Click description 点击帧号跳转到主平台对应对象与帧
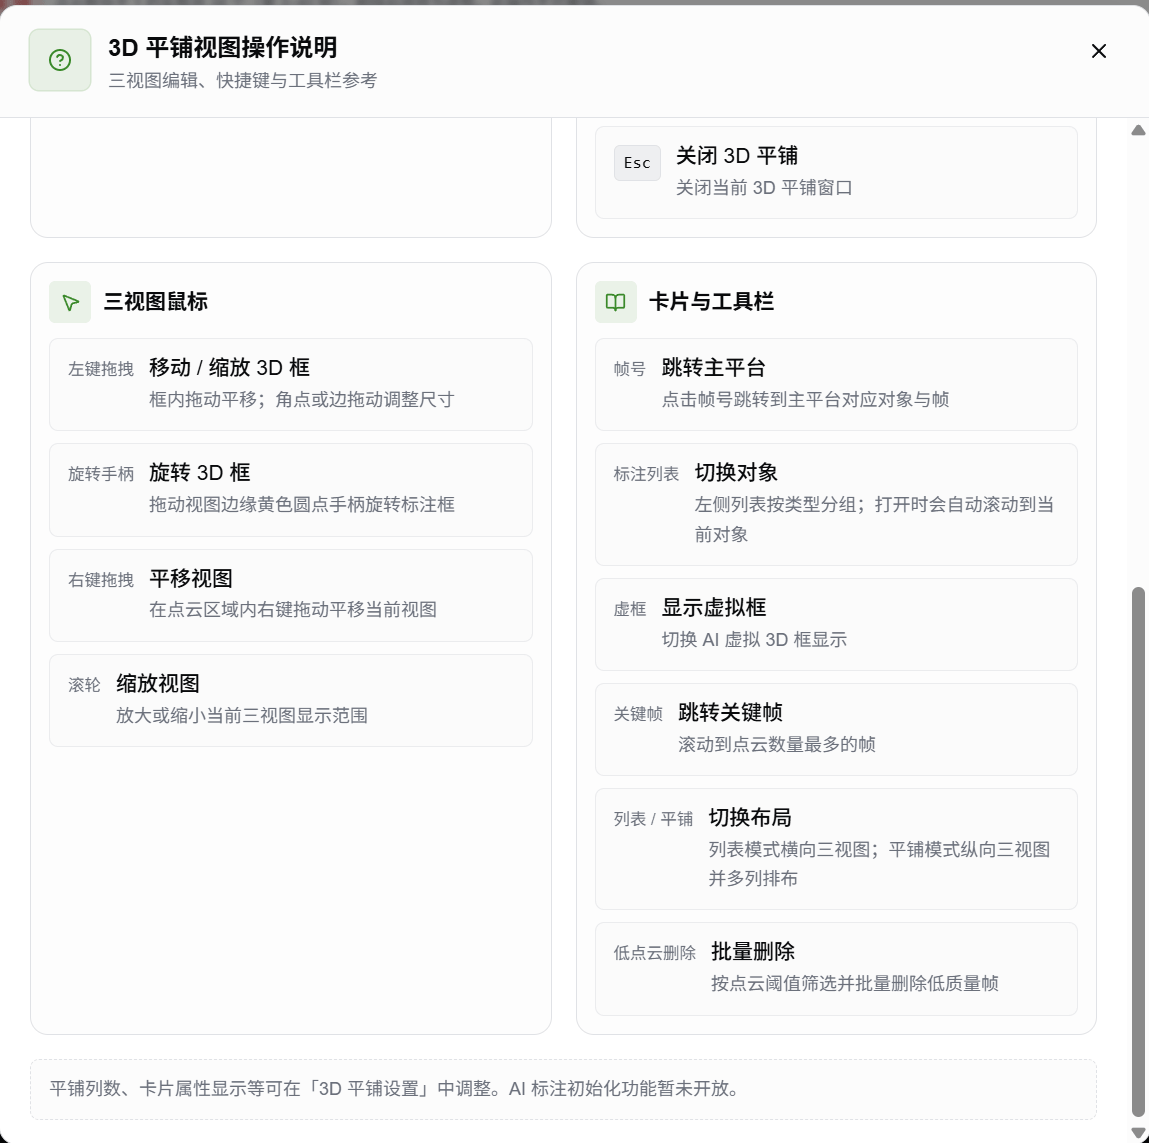This screenshot has width=1149, height=1143. click(805, 399)
